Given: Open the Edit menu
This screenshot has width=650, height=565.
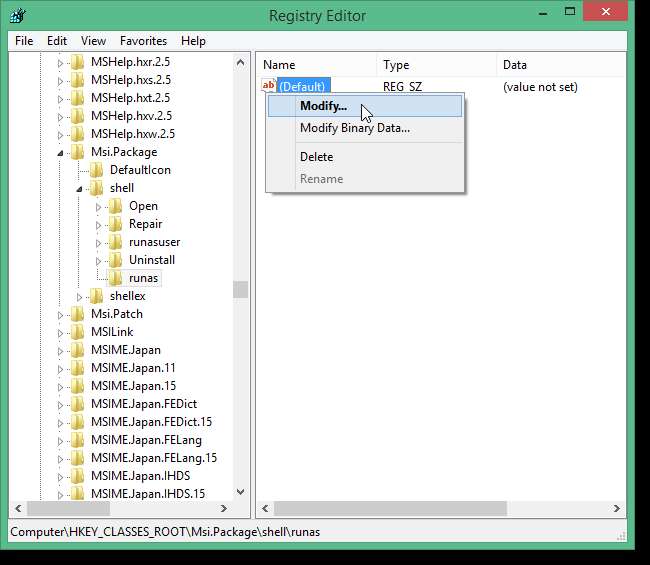Looking at the screenshot, I should [x=57, y=41].
